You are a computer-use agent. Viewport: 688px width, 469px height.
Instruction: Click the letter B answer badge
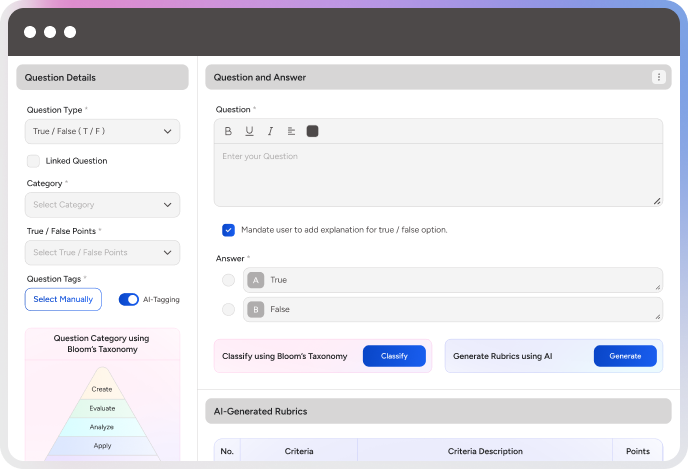[x=255, y=309]
